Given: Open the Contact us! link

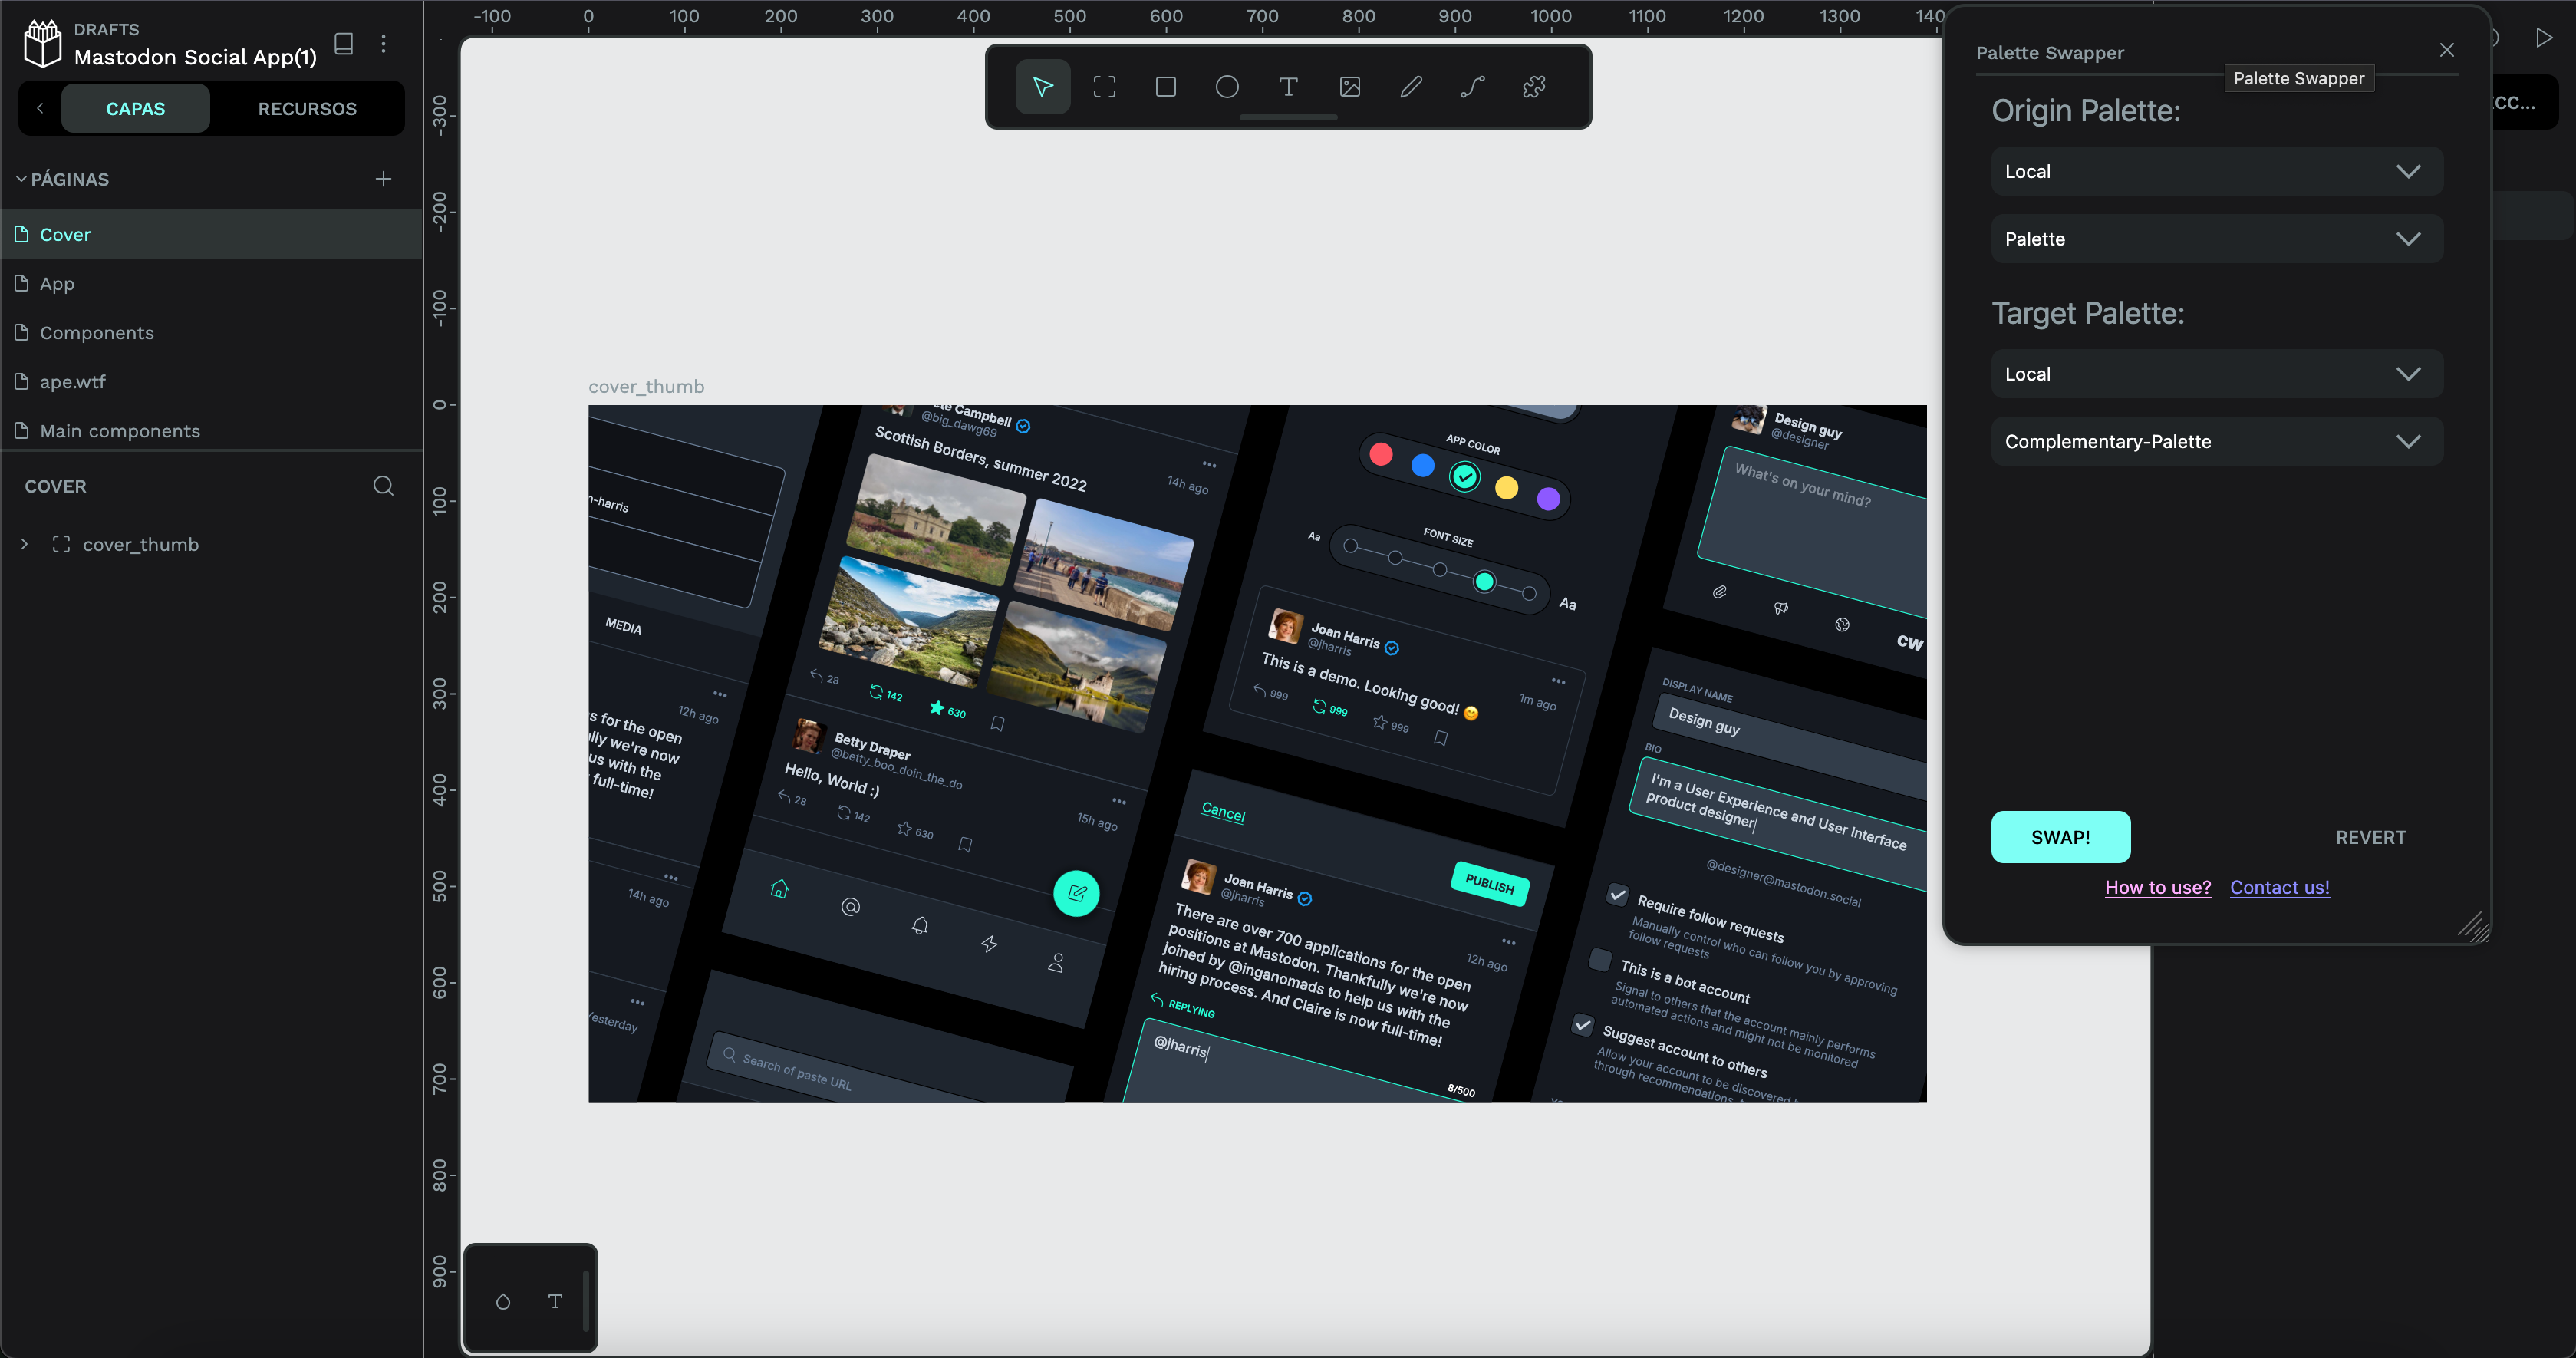Looking at the screenshot, I should pos(2279,887).
